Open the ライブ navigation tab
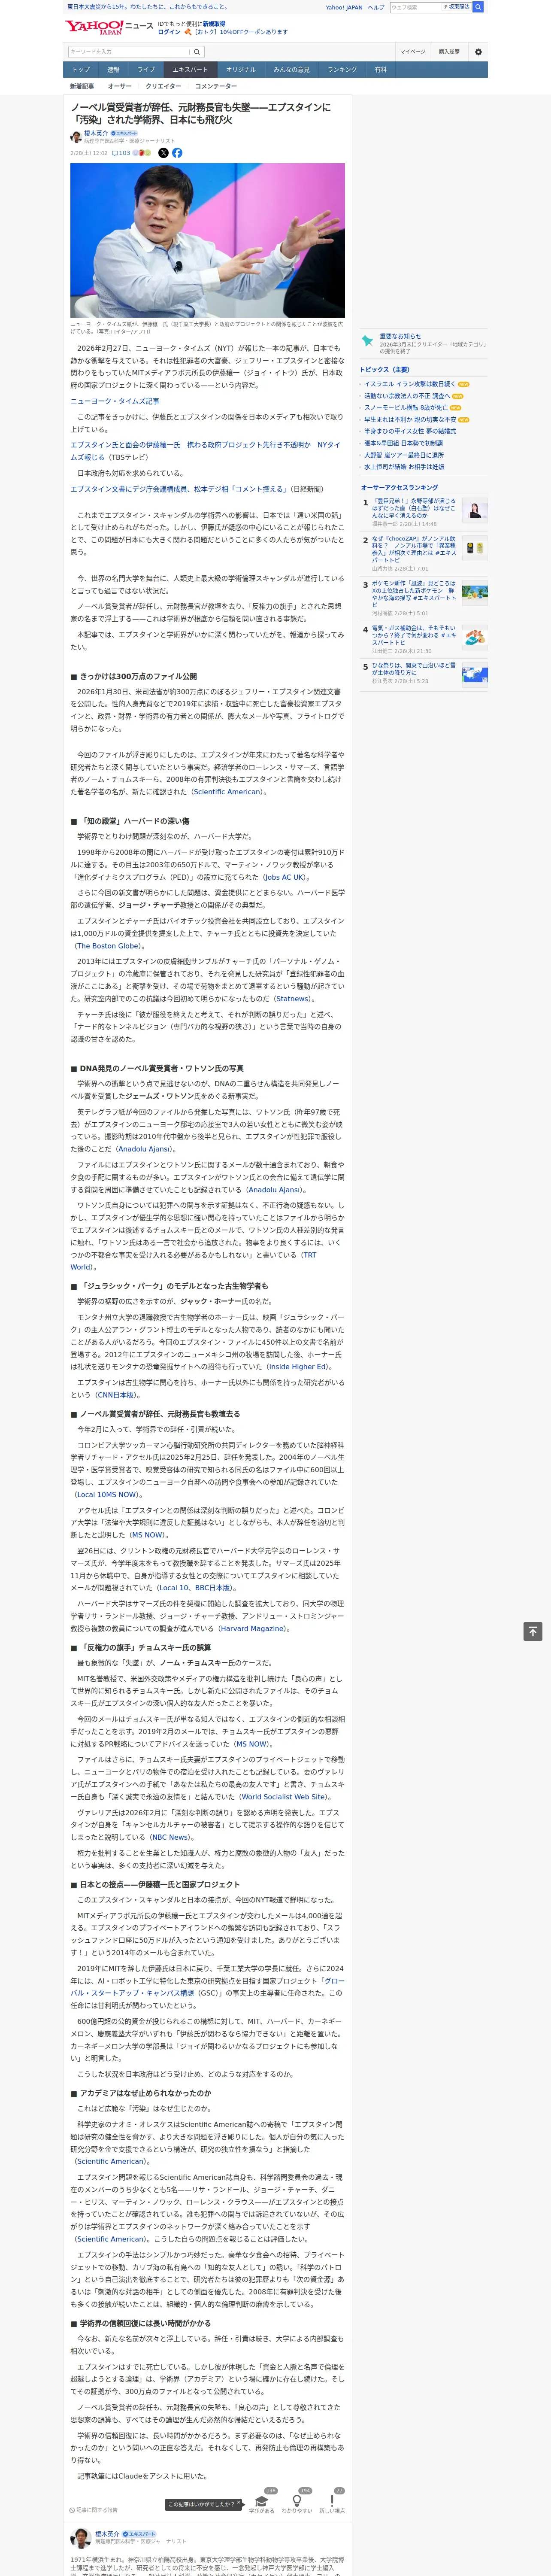551x2576 pixels. [x=146, y=70]
